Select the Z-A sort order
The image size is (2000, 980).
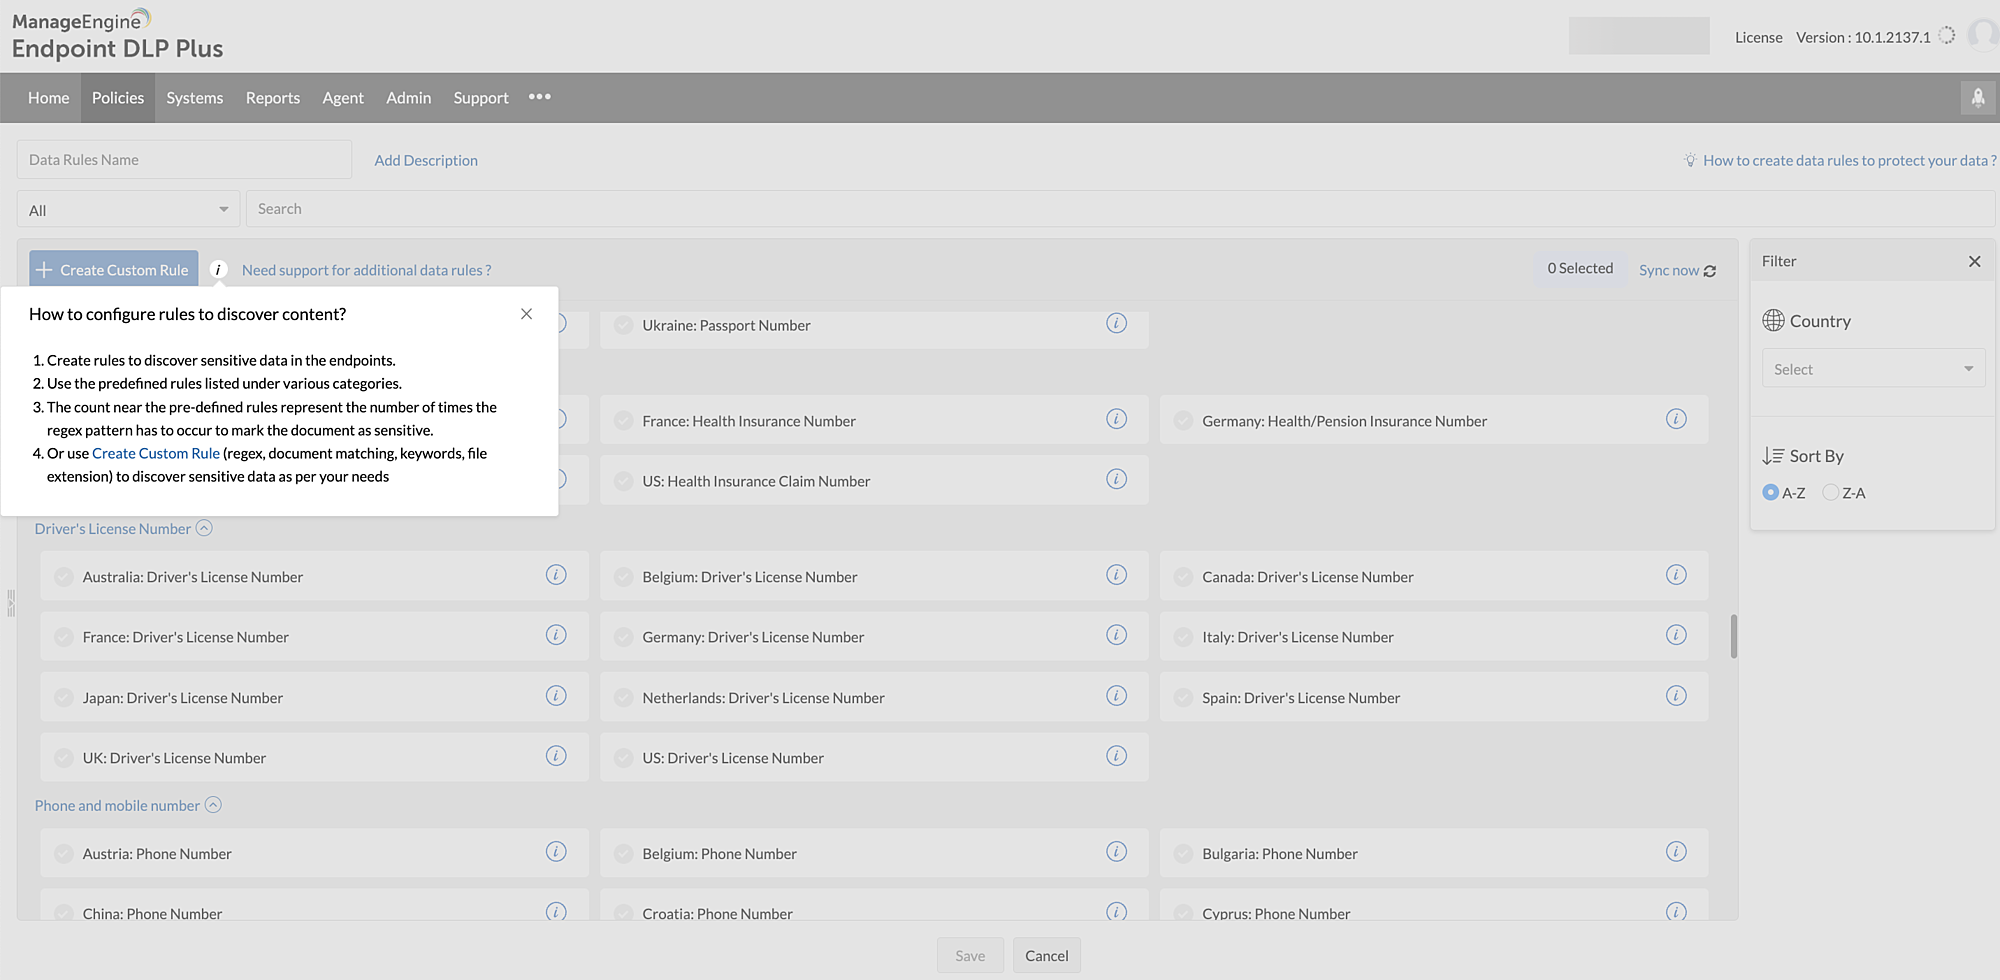click(x=1830, y=492)
